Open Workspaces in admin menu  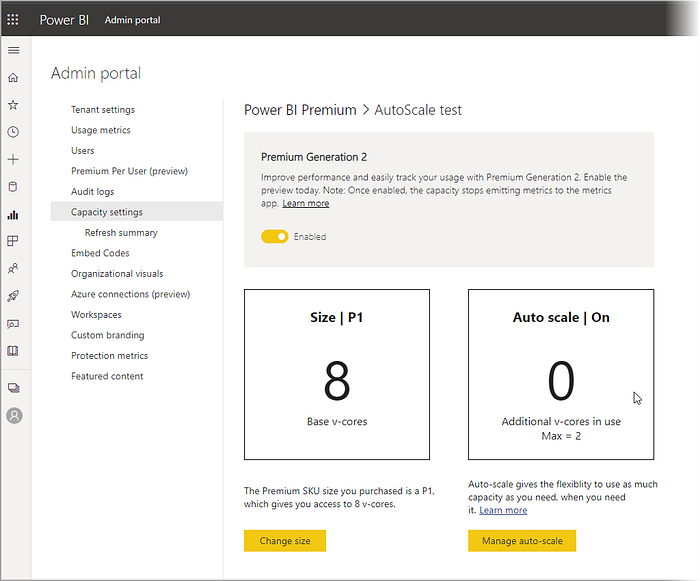[96, 314]
